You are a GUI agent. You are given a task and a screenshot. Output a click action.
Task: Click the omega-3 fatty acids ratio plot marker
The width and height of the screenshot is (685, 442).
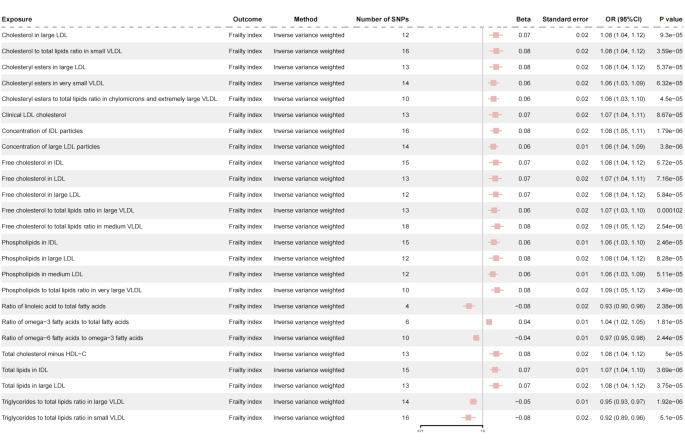pyautogui.click(x=489, y=322)
